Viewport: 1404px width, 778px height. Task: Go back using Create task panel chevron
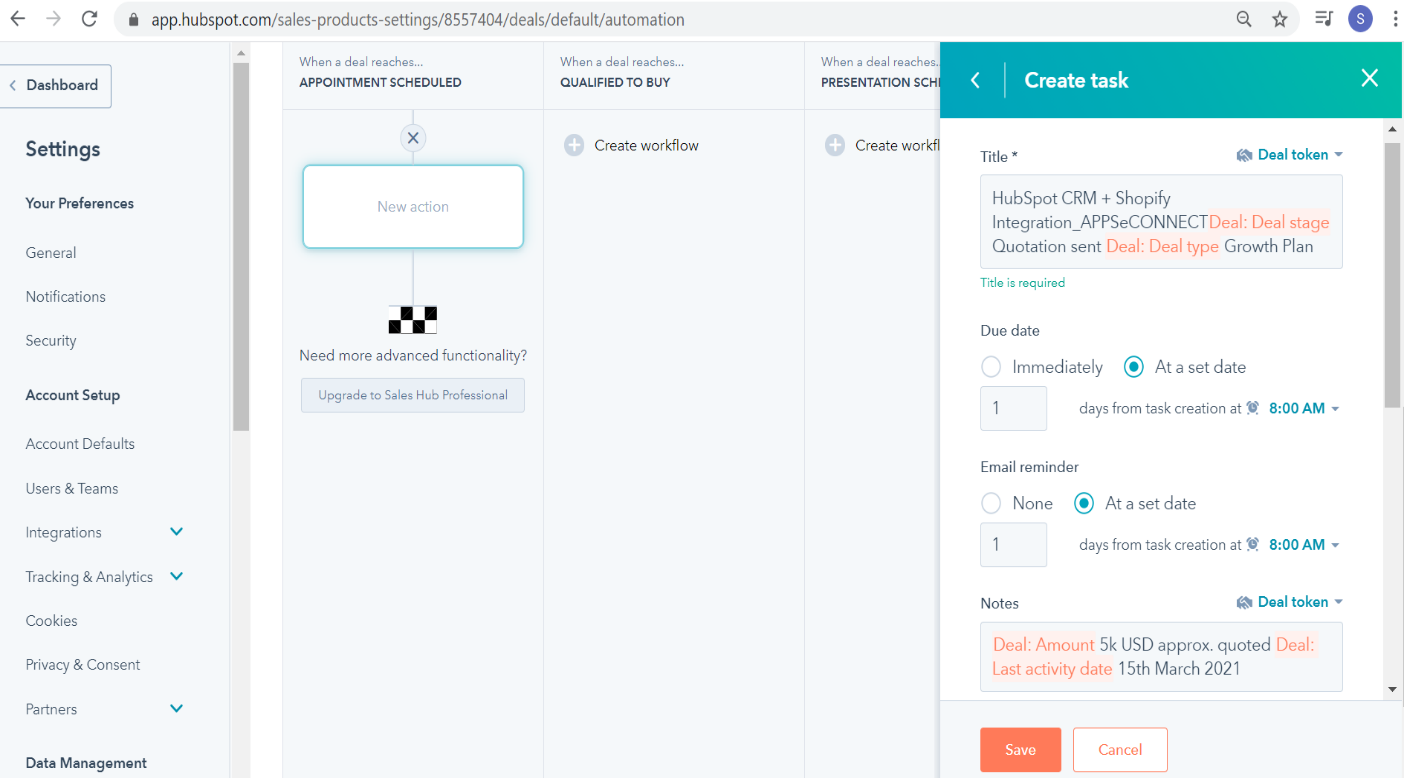coord(975,80)
